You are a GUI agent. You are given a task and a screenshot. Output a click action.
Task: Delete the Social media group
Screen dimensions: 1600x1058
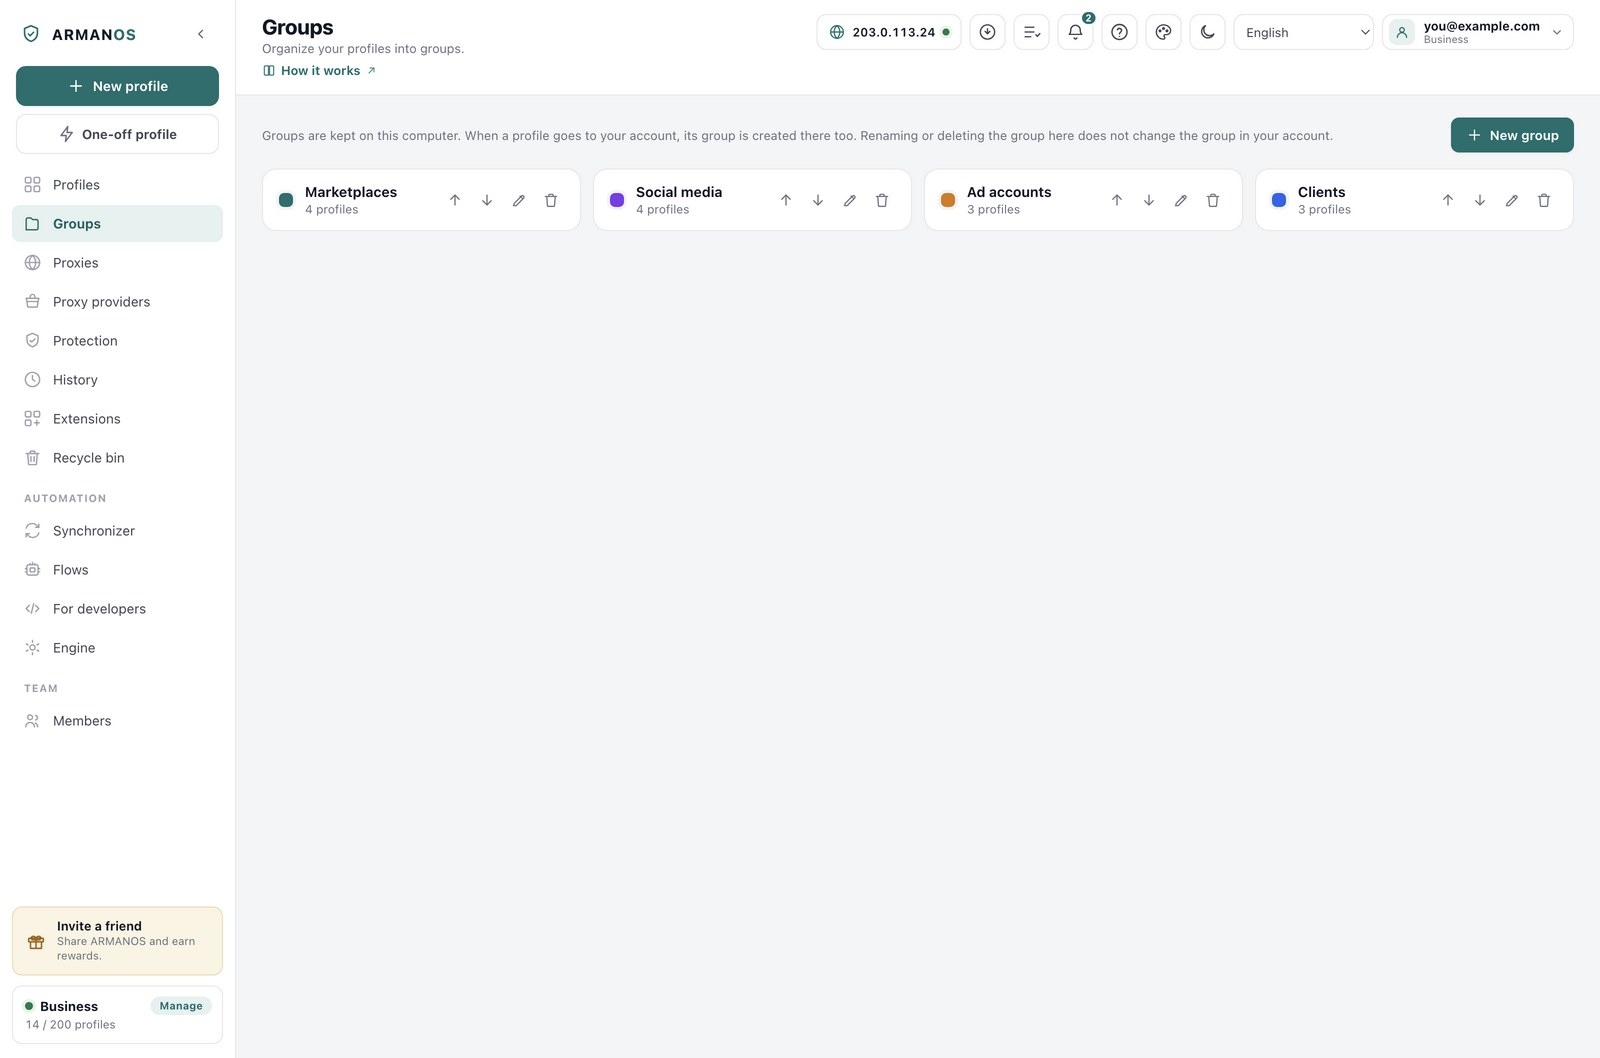click(x=882, y=200)
